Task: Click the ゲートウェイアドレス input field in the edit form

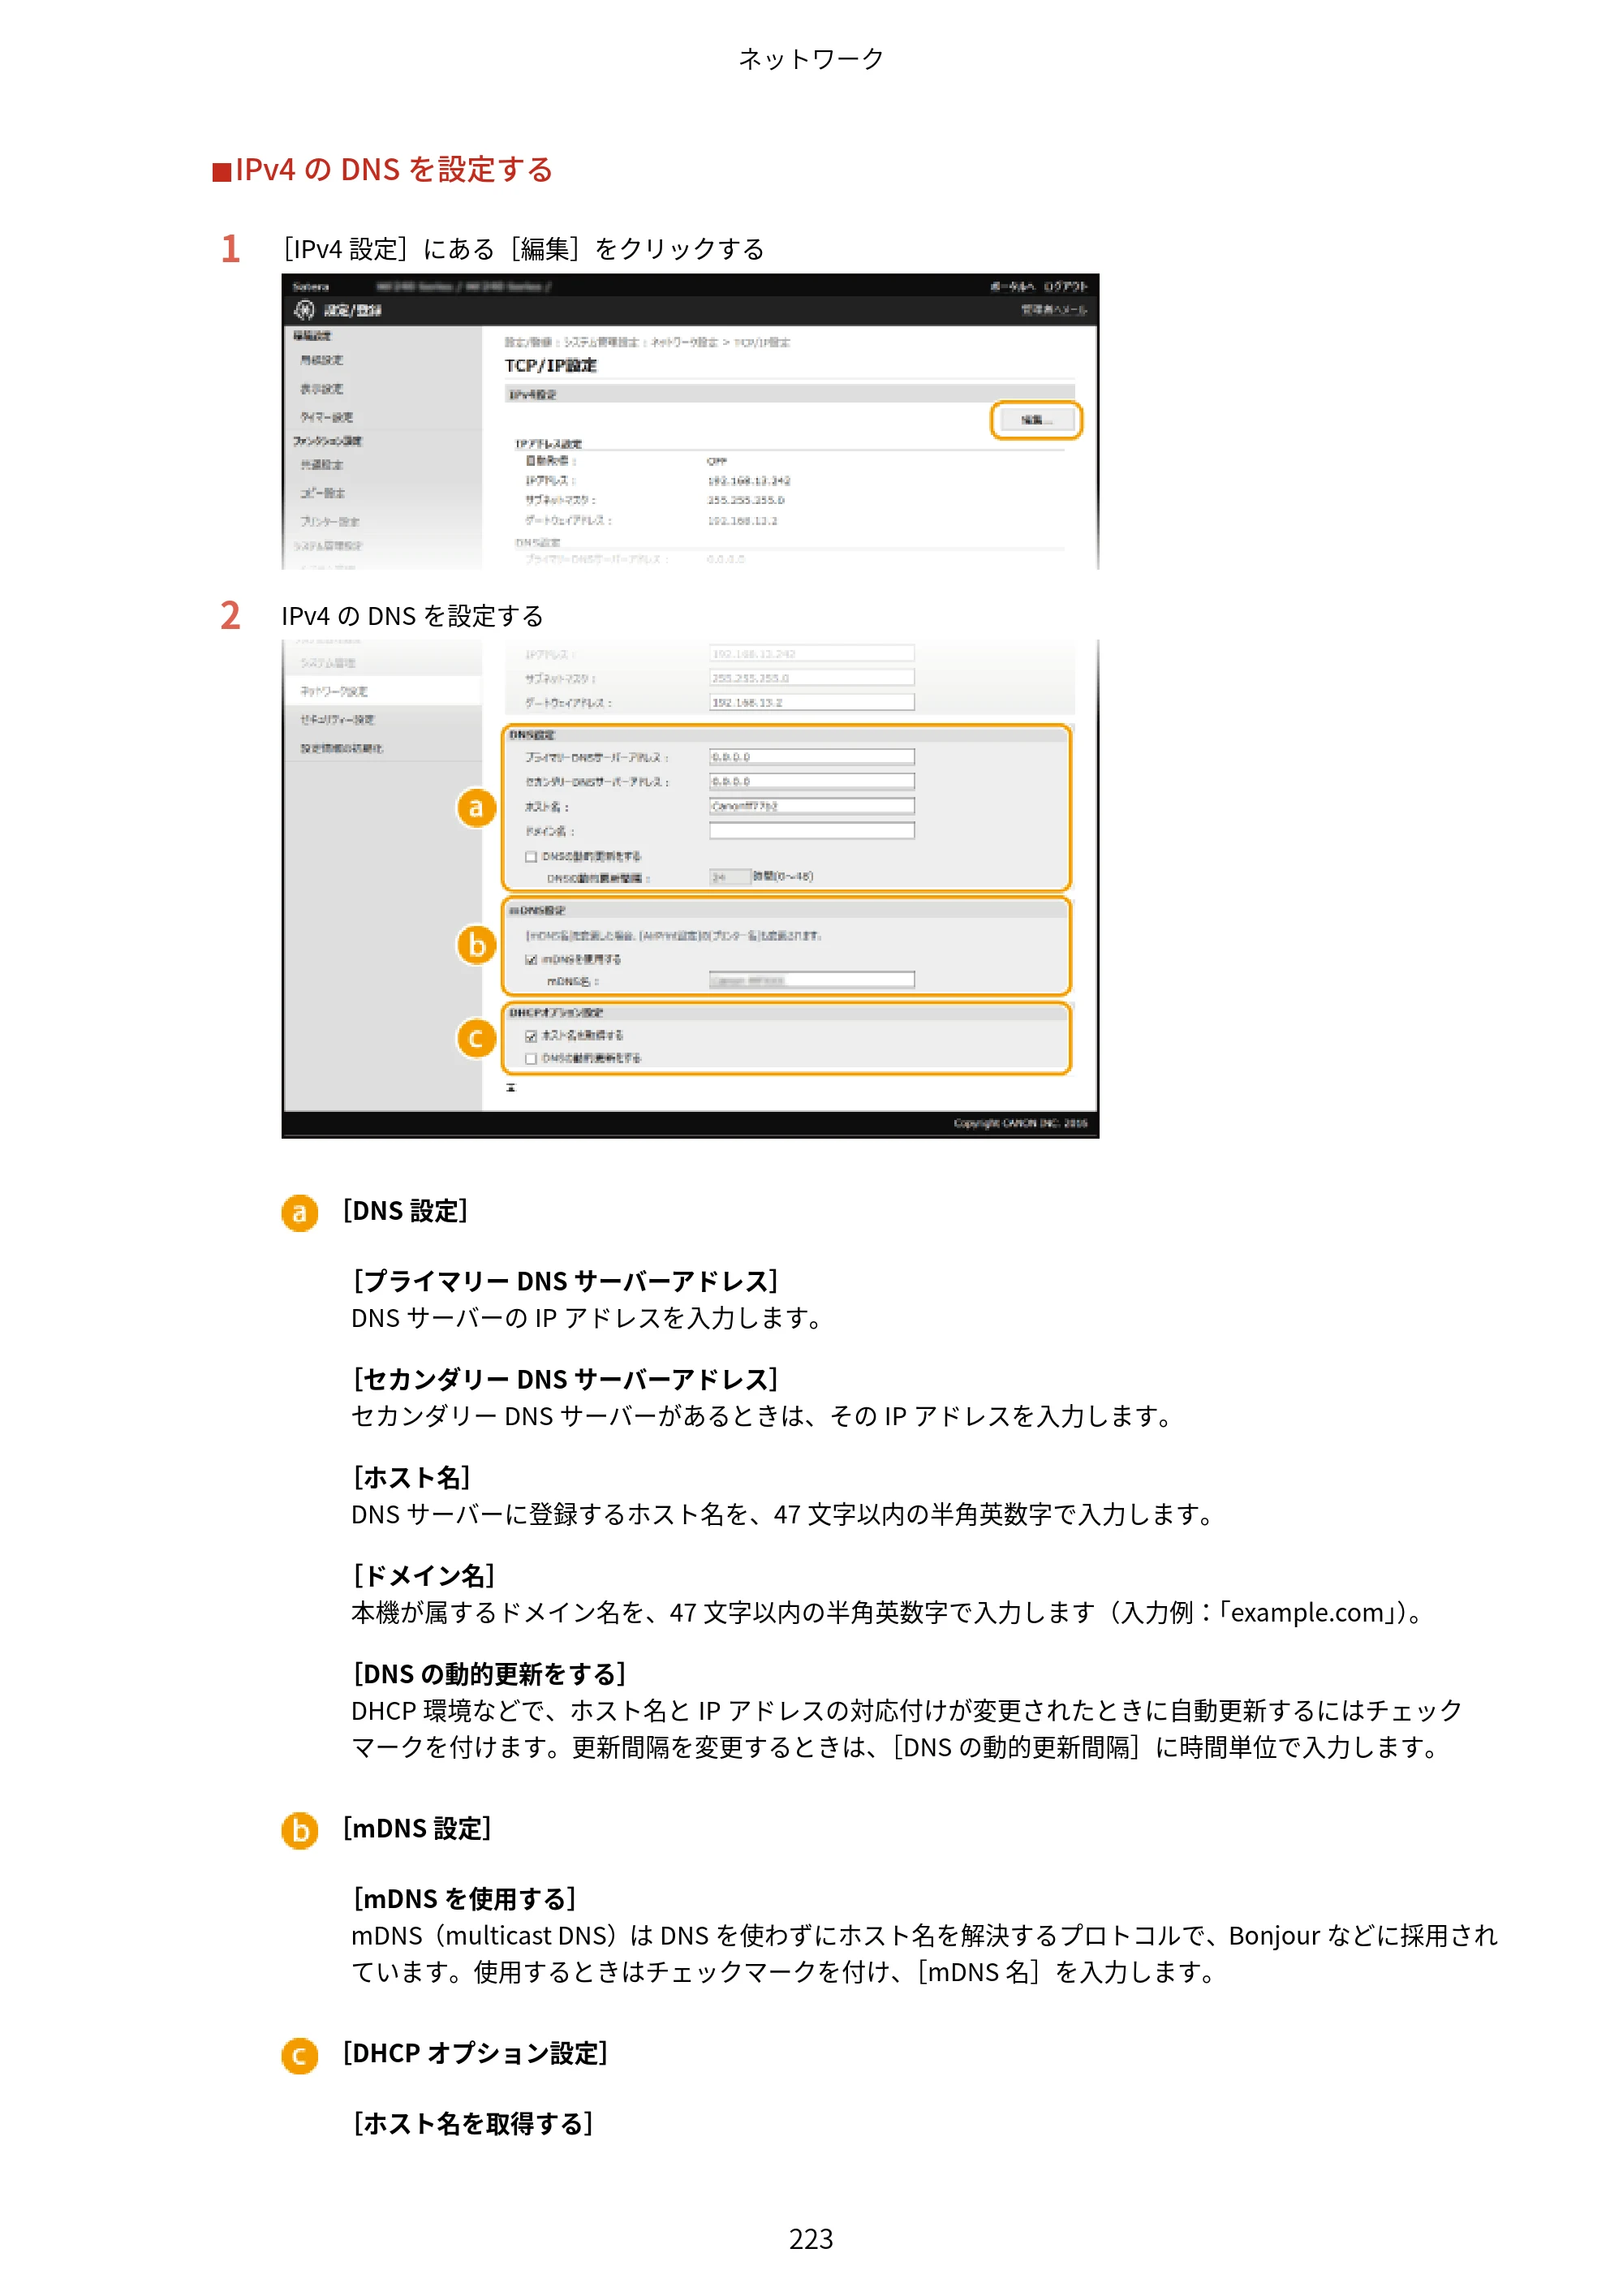Action: point(812,703)
